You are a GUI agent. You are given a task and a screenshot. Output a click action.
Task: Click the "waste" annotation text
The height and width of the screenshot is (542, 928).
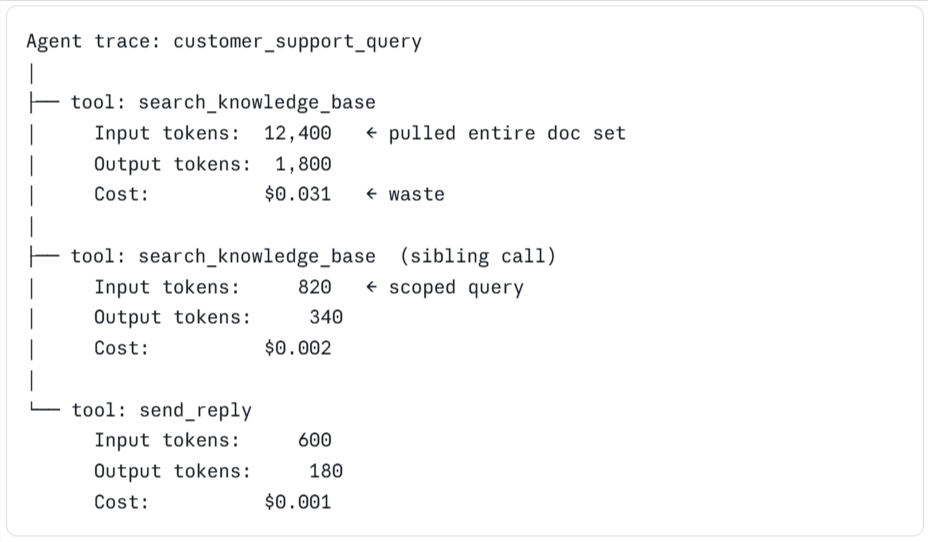pyautogui.click(x=416, y=195)
